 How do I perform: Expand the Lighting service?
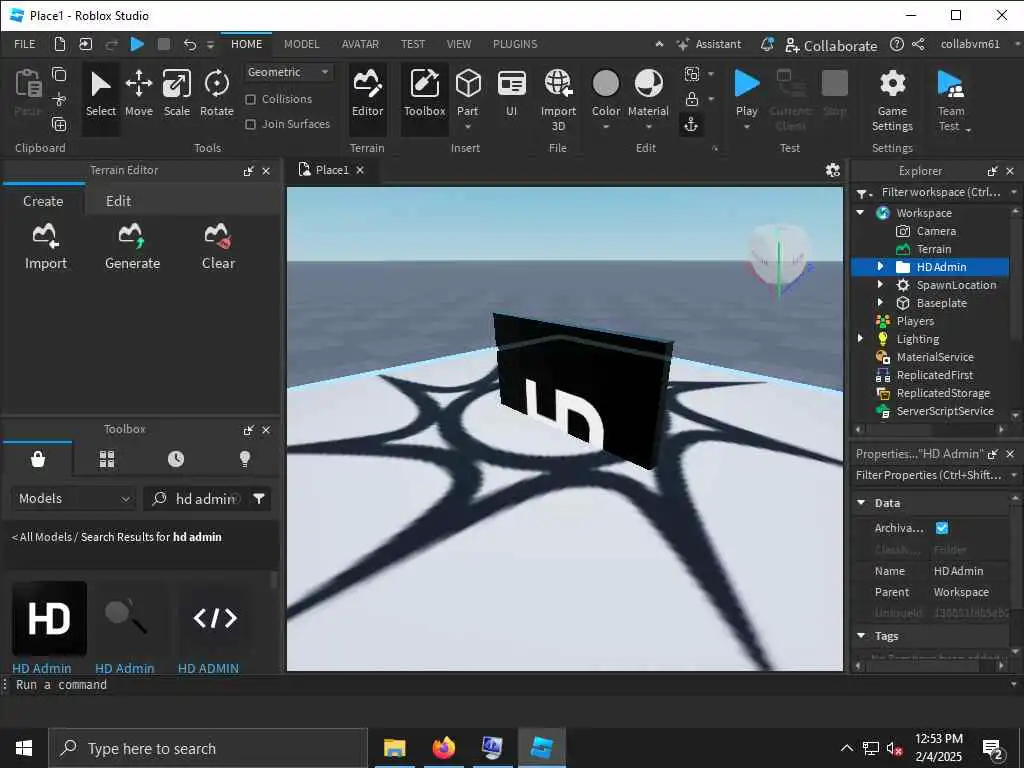(x=860, y=338)
